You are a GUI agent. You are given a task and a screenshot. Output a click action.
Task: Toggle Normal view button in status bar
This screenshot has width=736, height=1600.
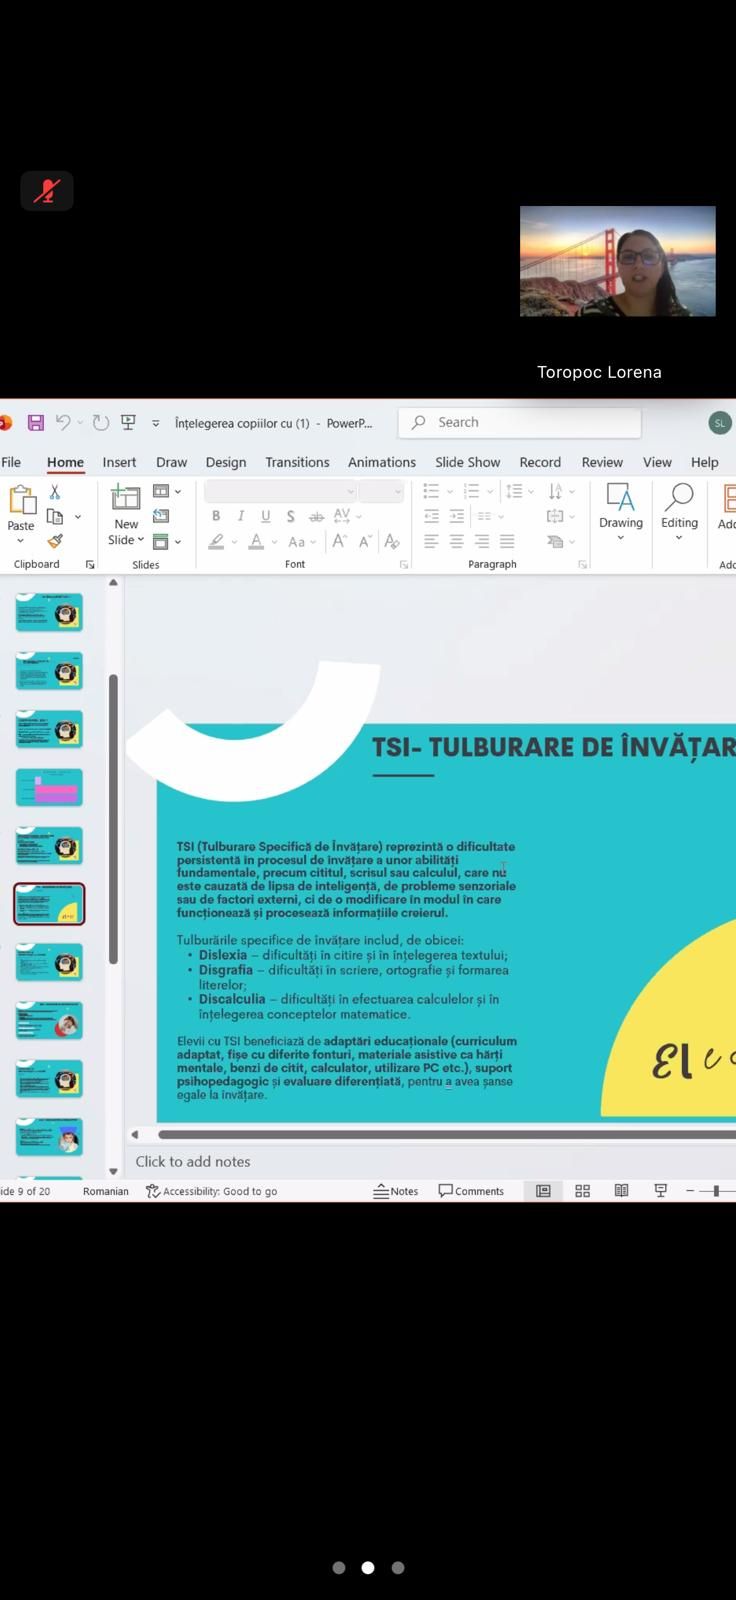[543, 1191]
